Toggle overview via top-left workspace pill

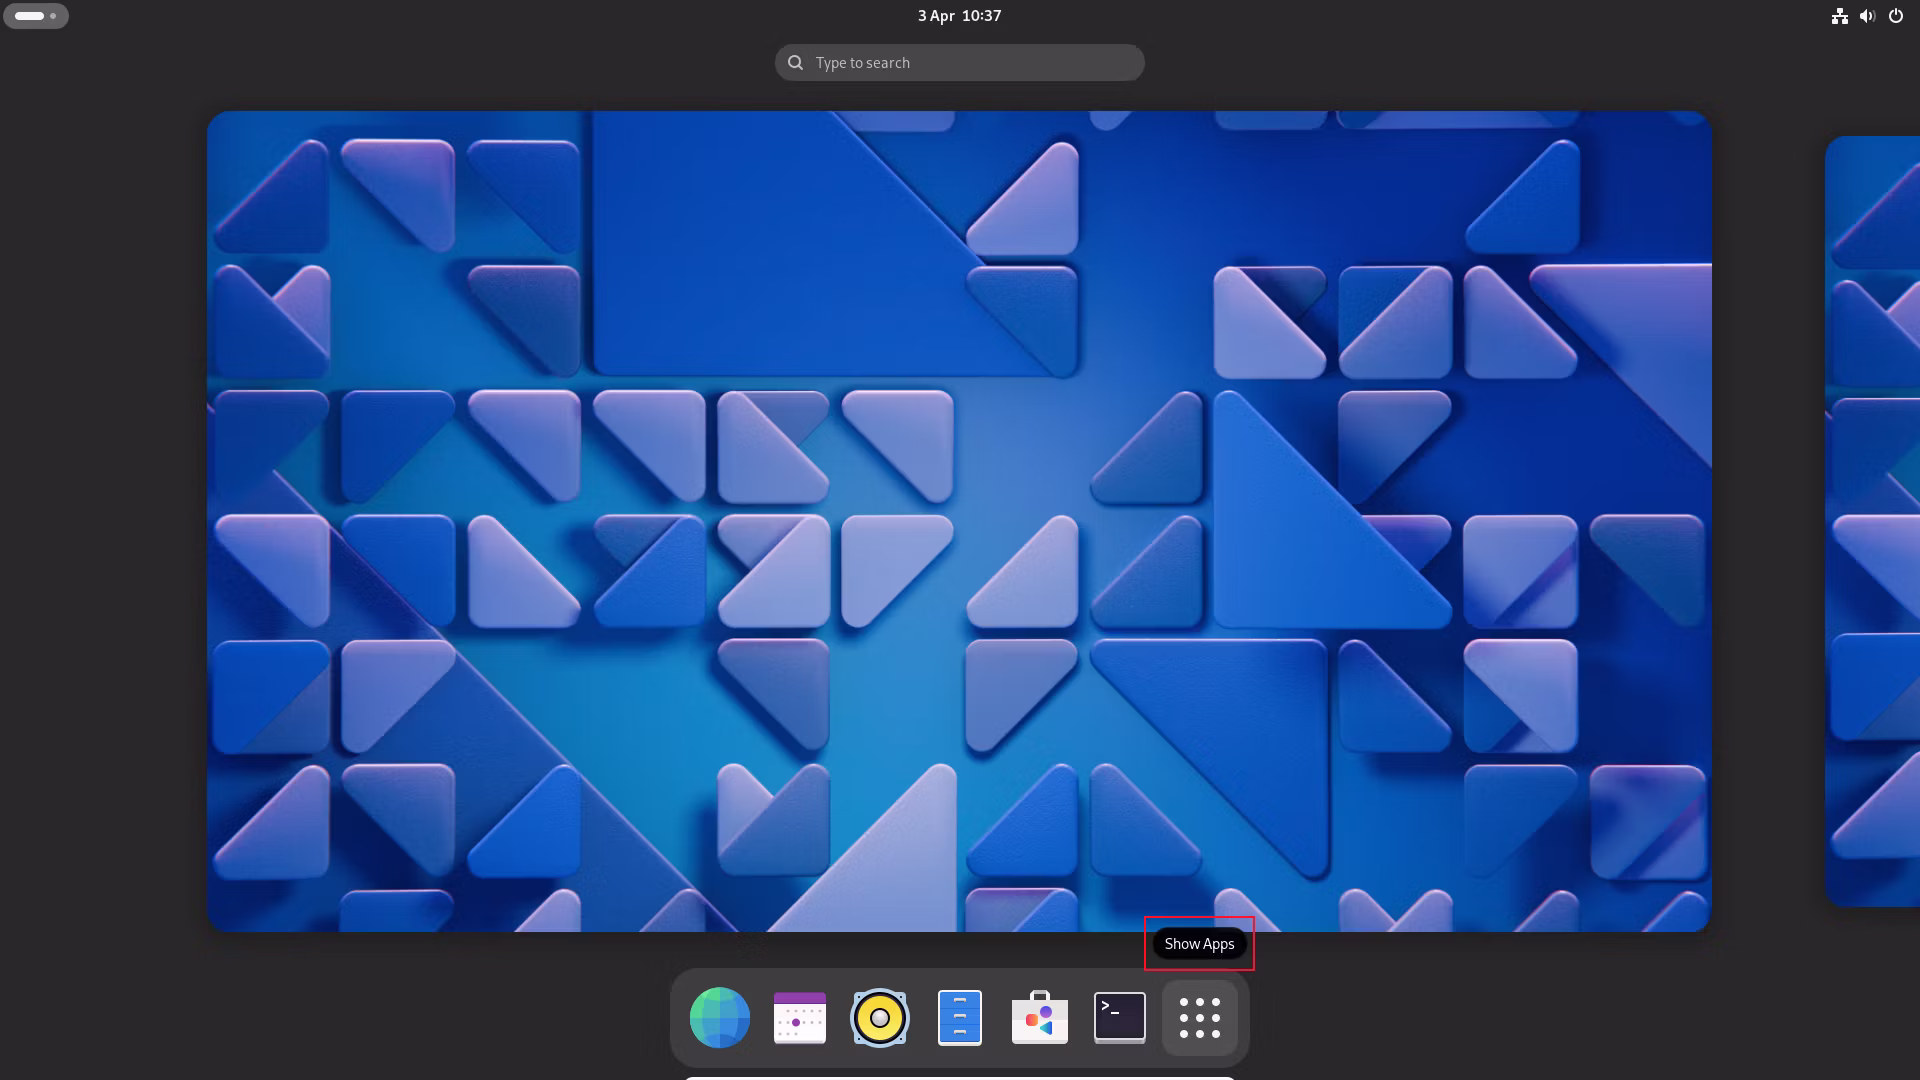(30, 16)
